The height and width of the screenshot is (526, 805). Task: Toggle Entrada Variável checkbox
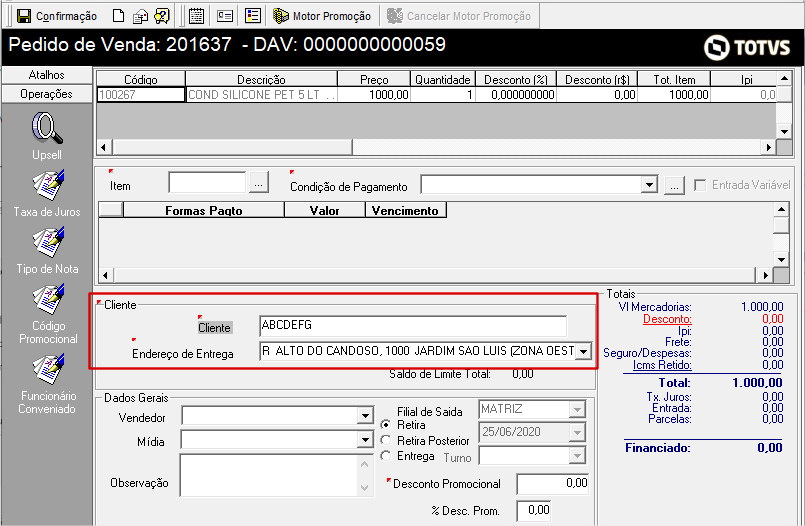[x=700, y=185]
